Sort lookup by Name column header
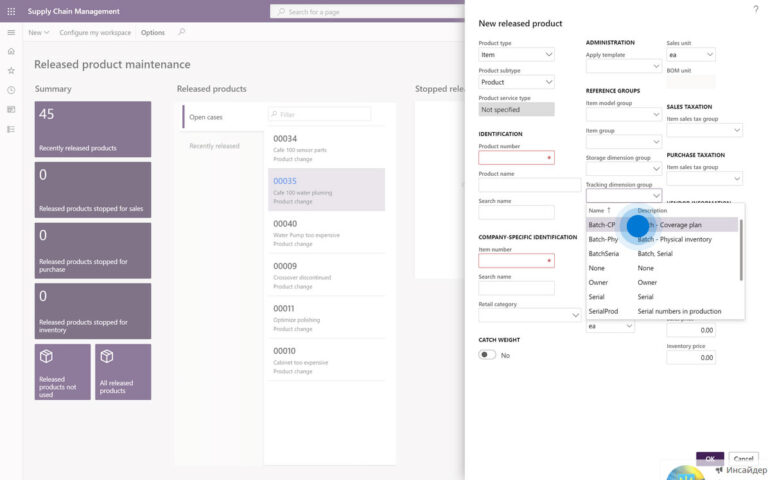Screen dimensions: 768x480 point(600,210)
